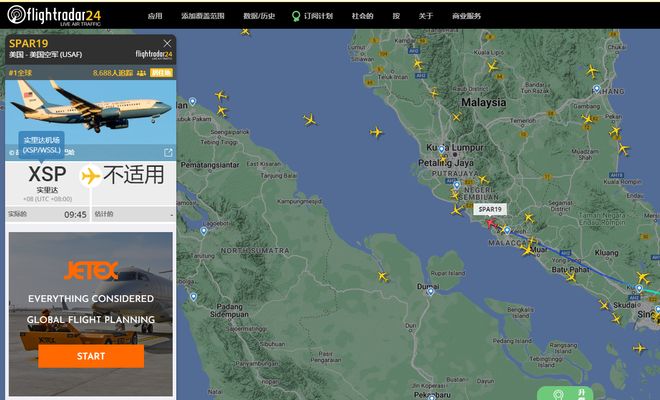This screenshot has width=660, height=400.
Task: Click the JETEX orange logo in ad
Action: click(x=91, y=270)
